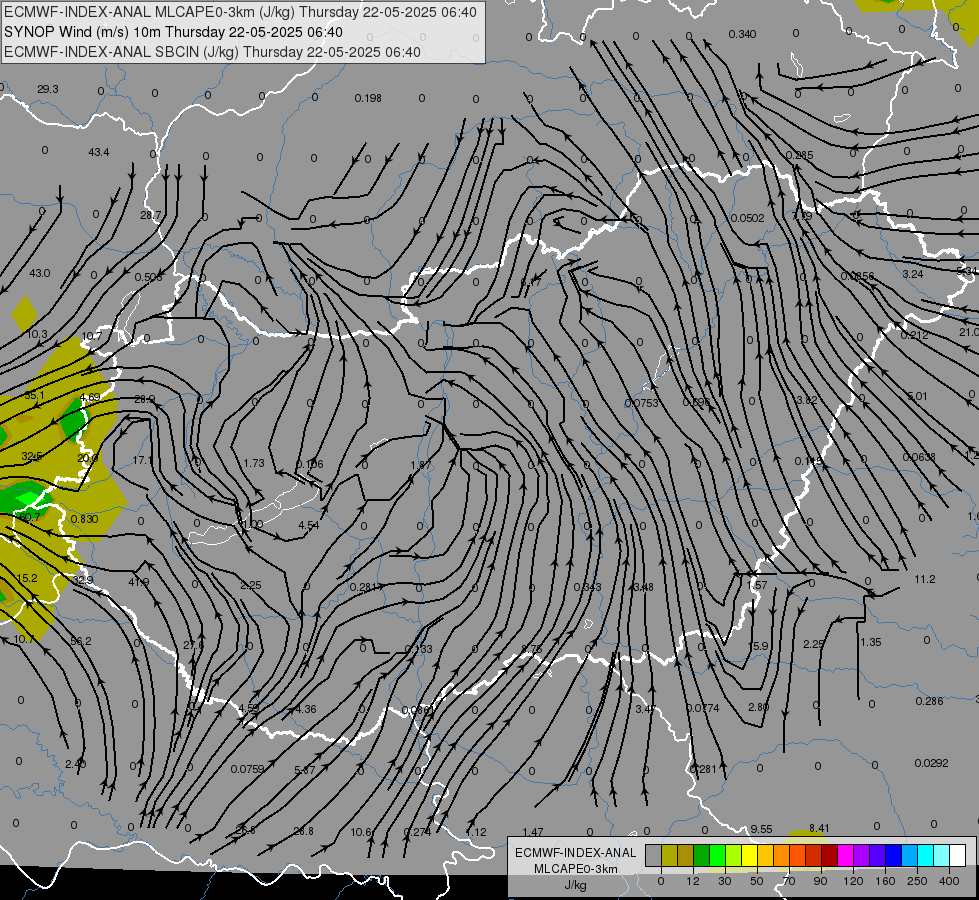Click the map value '2.80'
The width and height of the screenshot is (979, 900).
click(759, 707)
